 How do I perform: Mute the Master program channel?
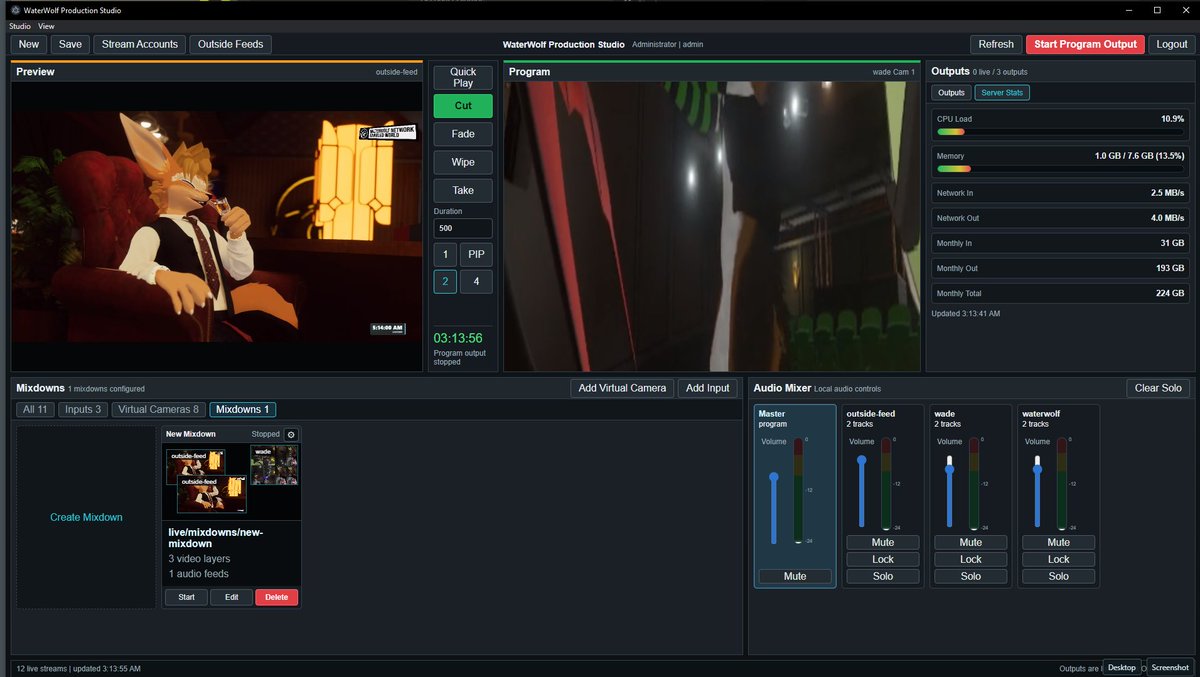click(795, 576)
